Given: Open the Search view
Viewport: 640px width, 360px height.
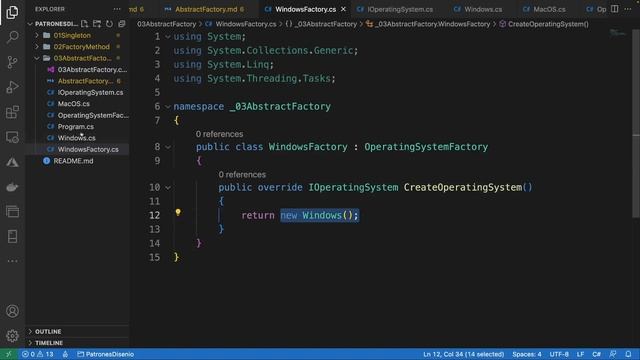Looking at the screenshot, I should pos(12,37).
